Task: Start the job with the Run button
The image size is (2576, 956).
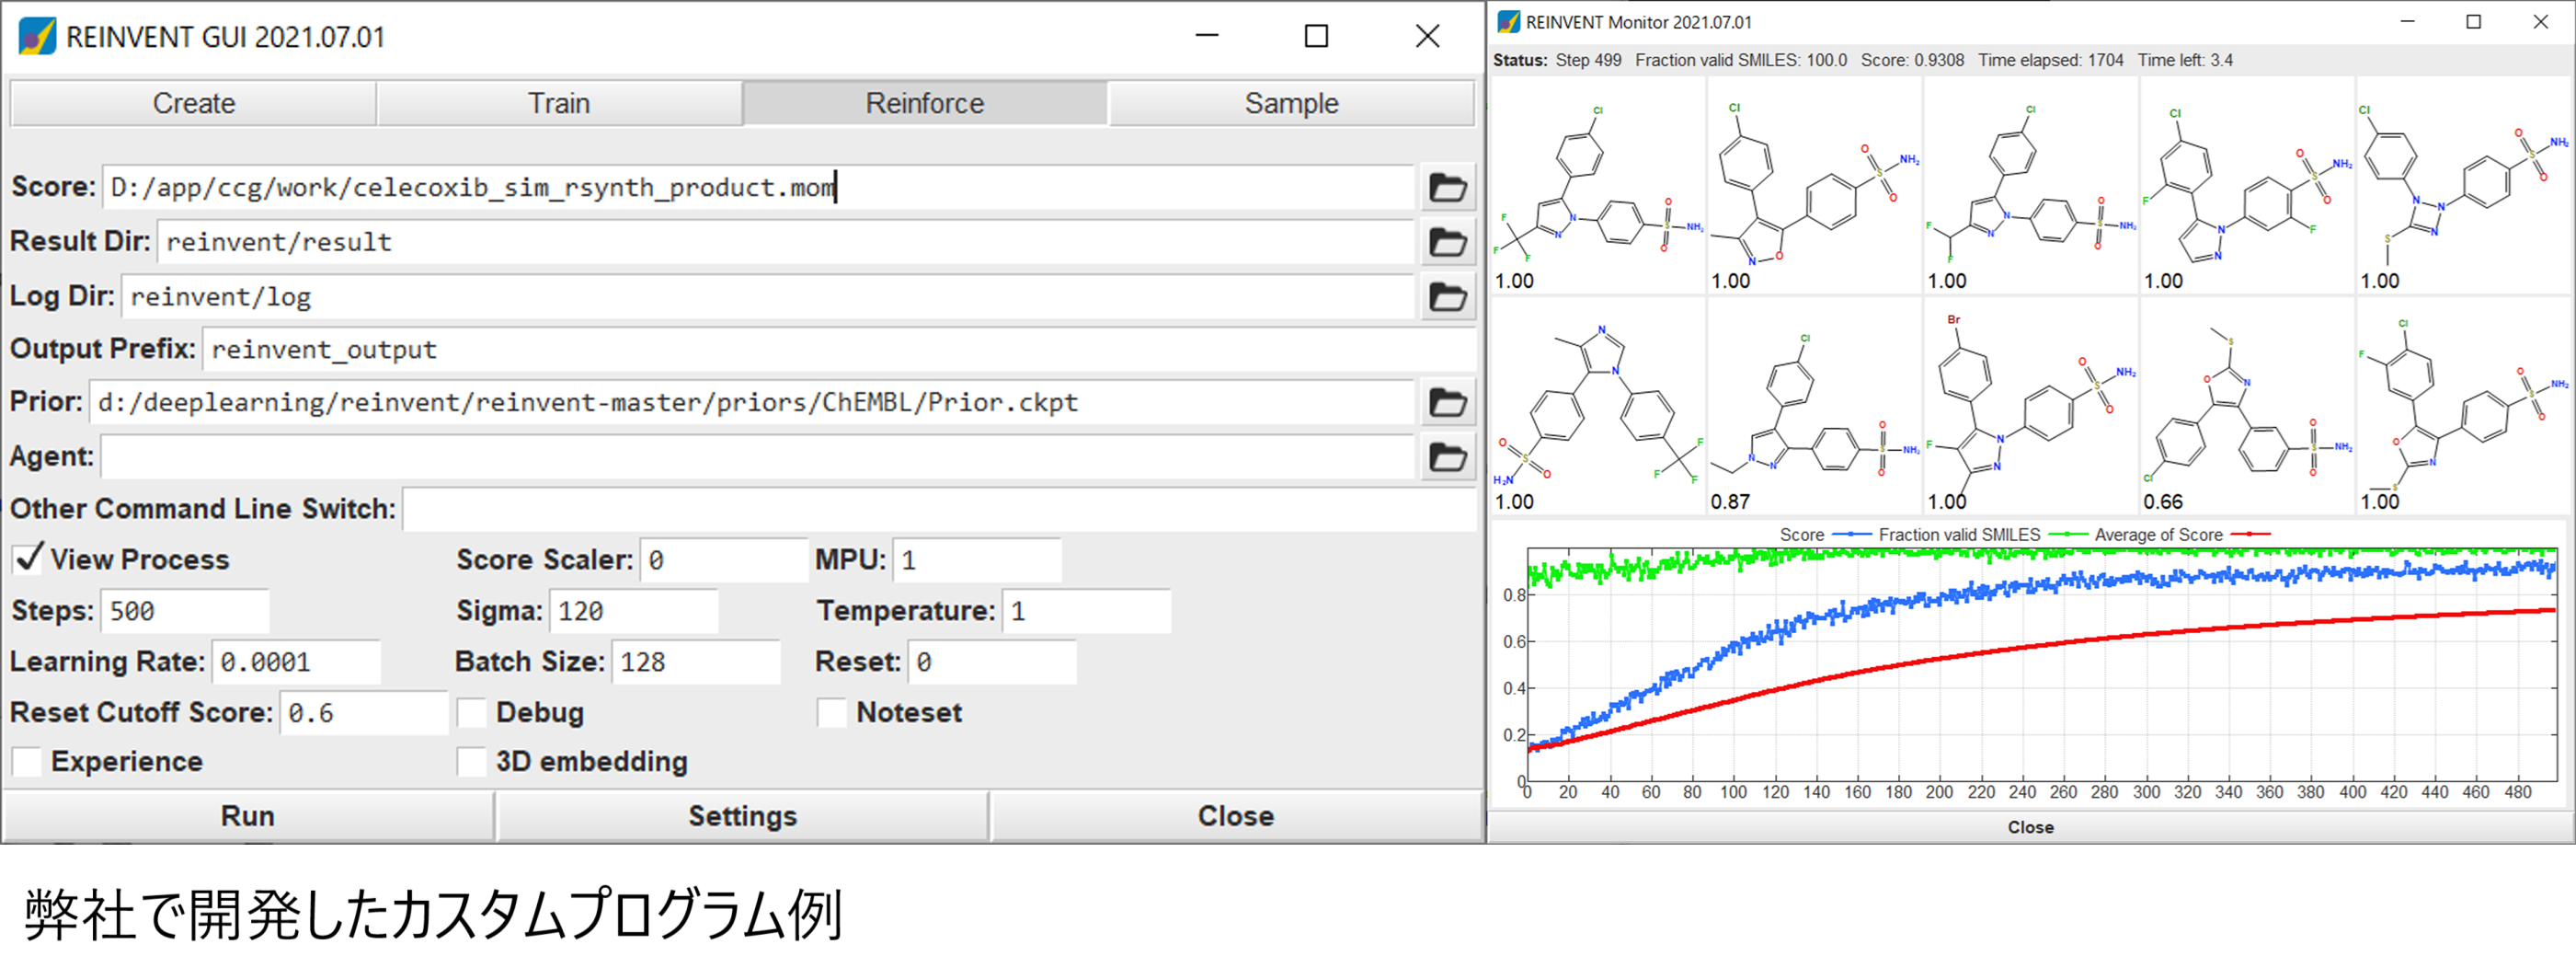Action: pos(248,816)
